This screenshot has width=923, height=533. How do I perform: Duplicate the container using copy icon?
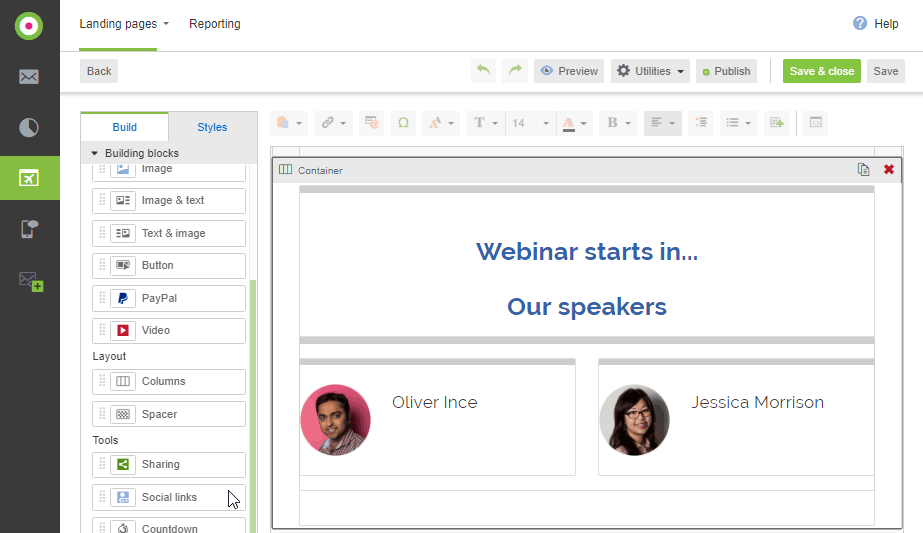coord(863,170)
